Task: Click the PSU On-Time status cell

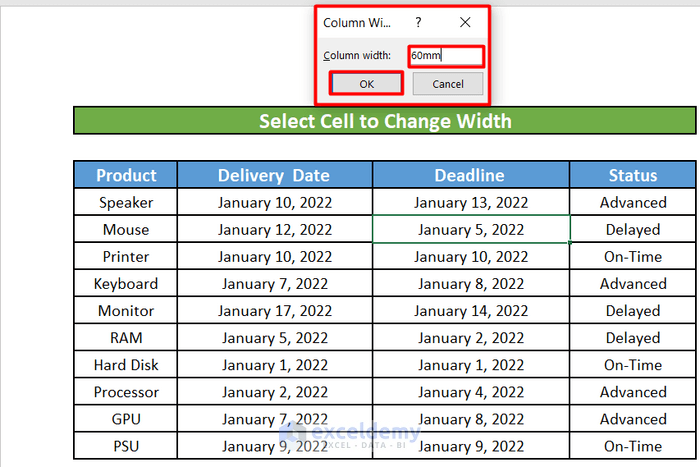Action: pos(632,446)
